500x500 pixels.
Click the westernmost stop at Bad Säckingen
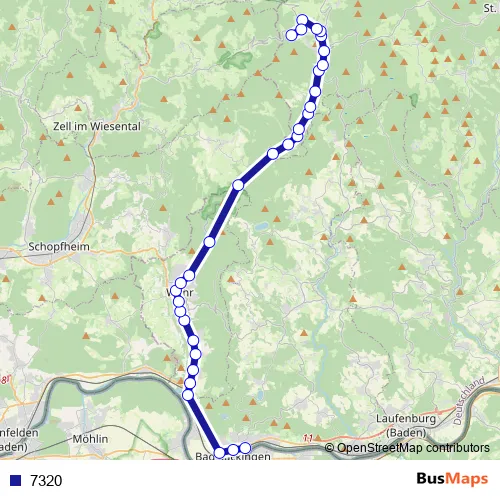click(219, 453)
